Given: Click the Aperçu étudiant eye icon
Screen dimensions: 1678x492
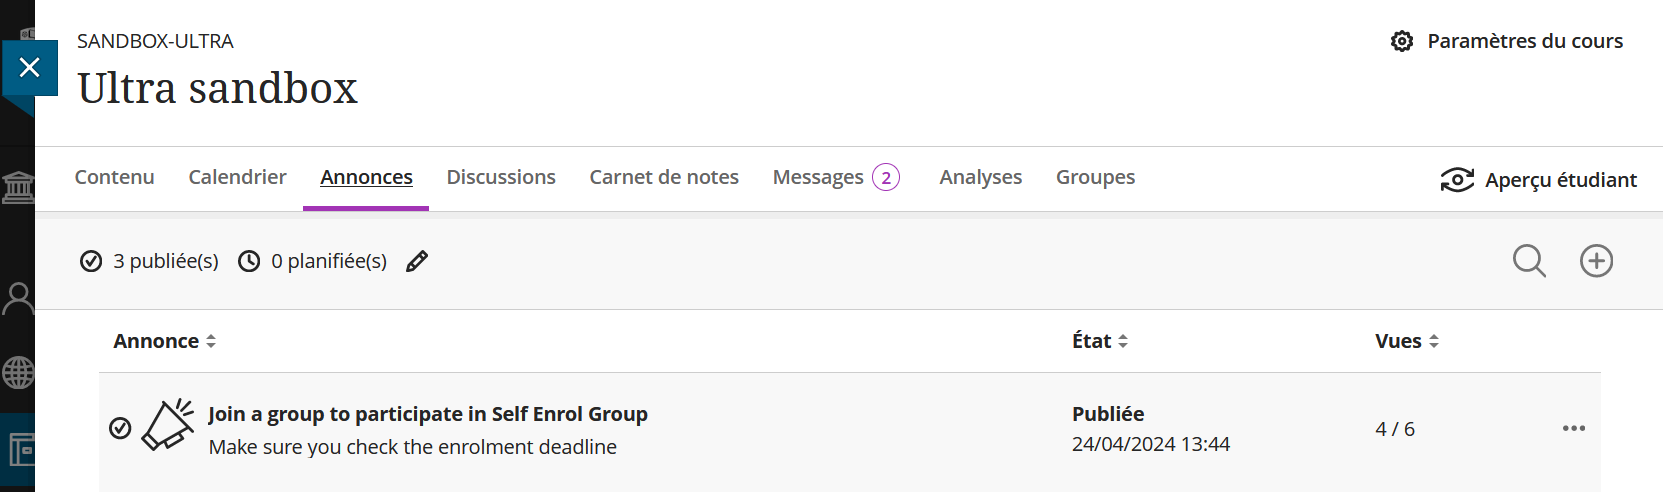Looking at the screenshot, I should point(1457,180).
